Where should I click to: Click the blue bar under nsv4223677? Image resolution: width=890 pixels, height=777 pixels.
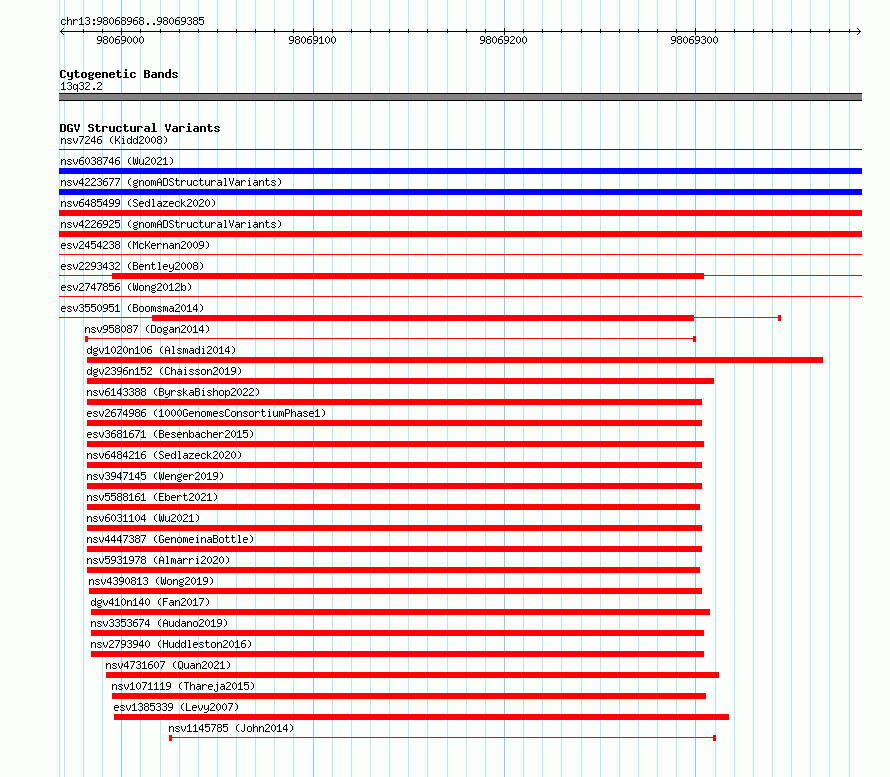point(460,192)
